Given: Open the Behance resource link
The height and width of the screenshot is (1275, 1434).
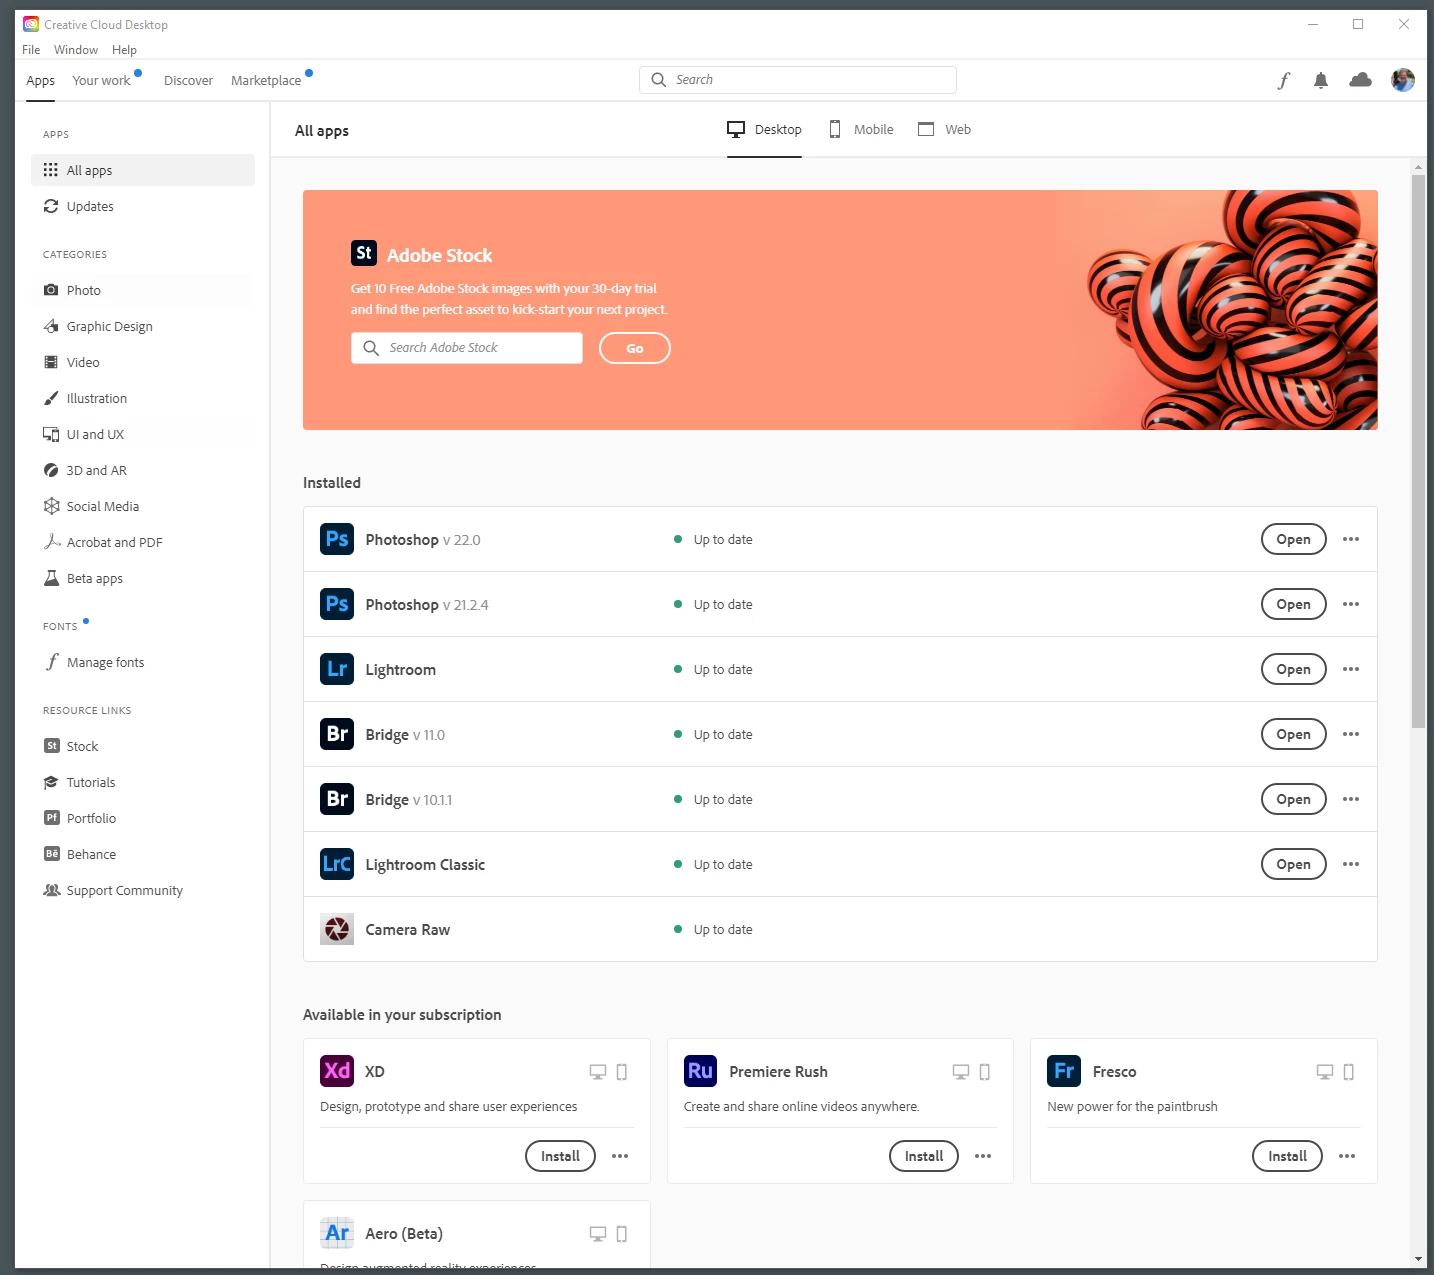Looking at the screenshot, I should point(142,854).
